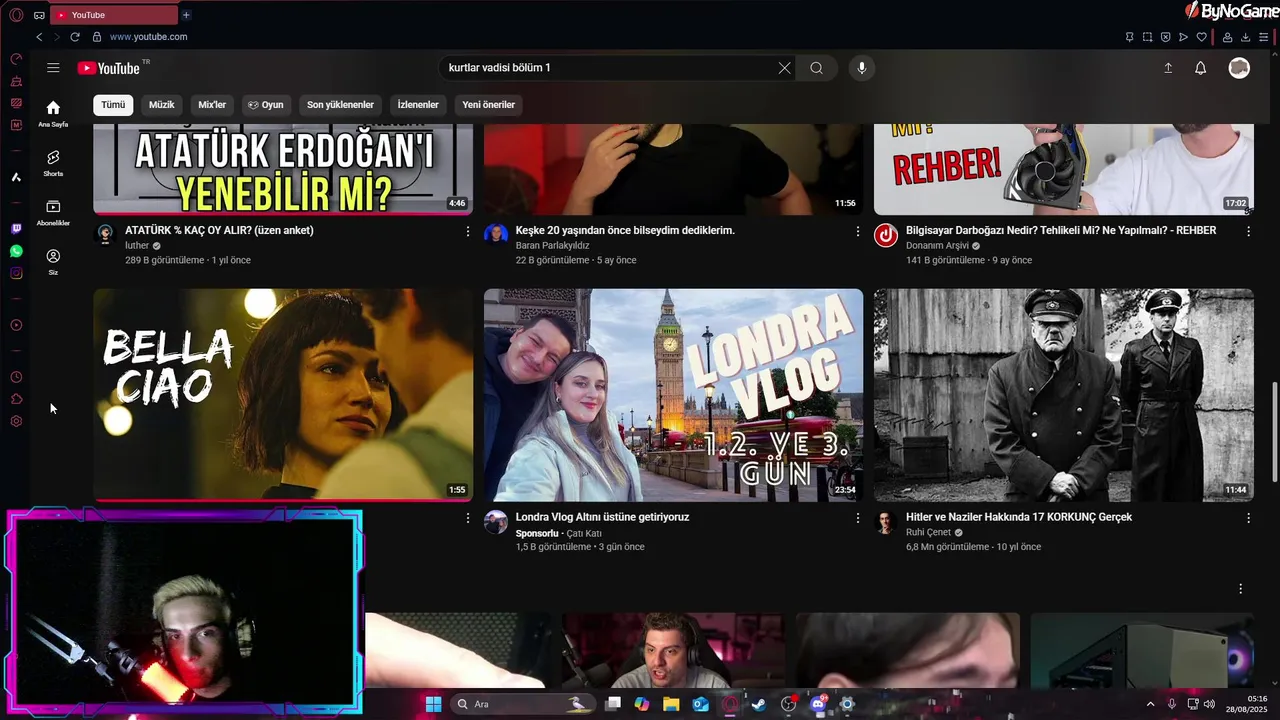Open Instagram in the Opera GX sidebar
This screenshot has height=720, width=1280.
(16, 273)
